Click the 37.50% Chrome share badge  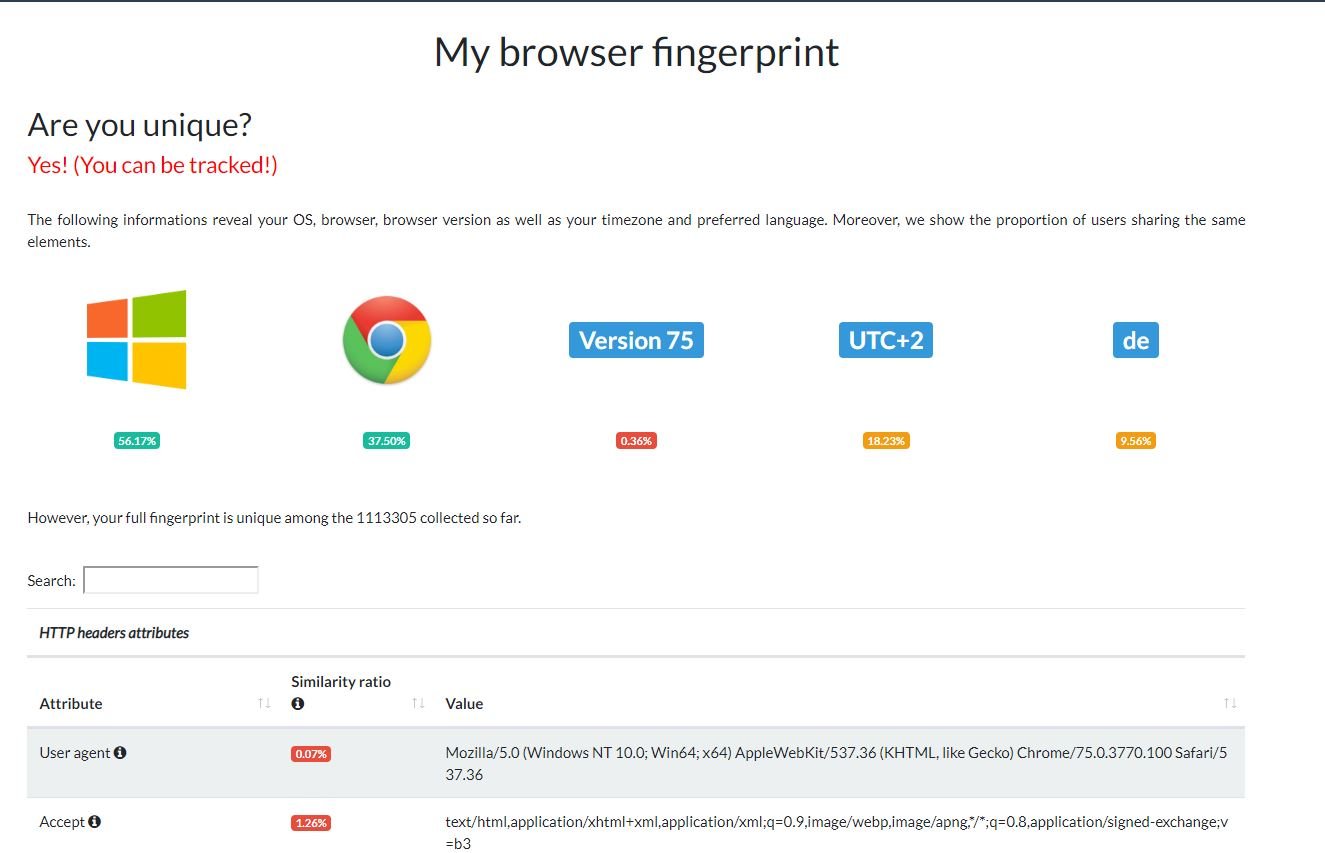point(386,441)
